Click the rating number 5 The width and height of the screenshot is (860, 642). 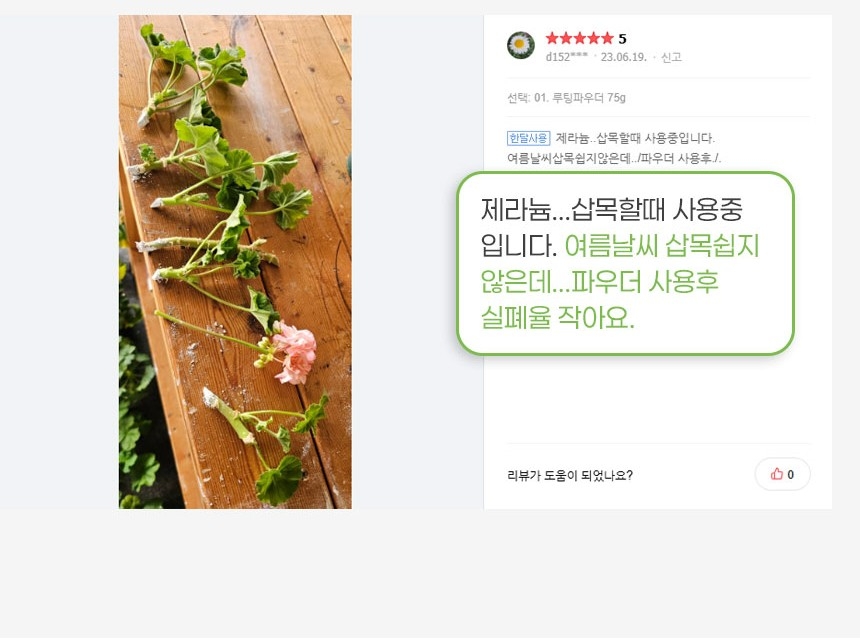click(x=622, y=39)
